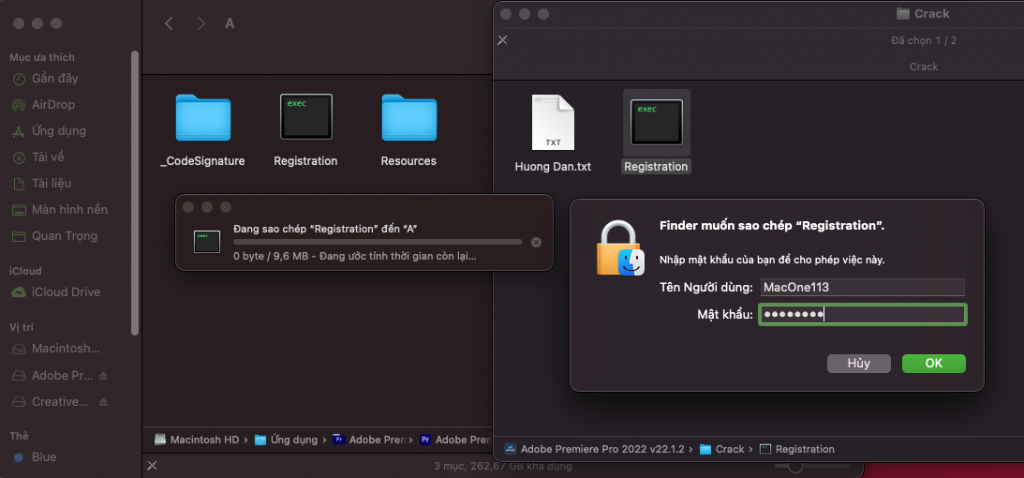Go back in window A
Image resolution: width=1024 pixels, height=478 pixels.
pyautogui.click(x=168, y=24)
